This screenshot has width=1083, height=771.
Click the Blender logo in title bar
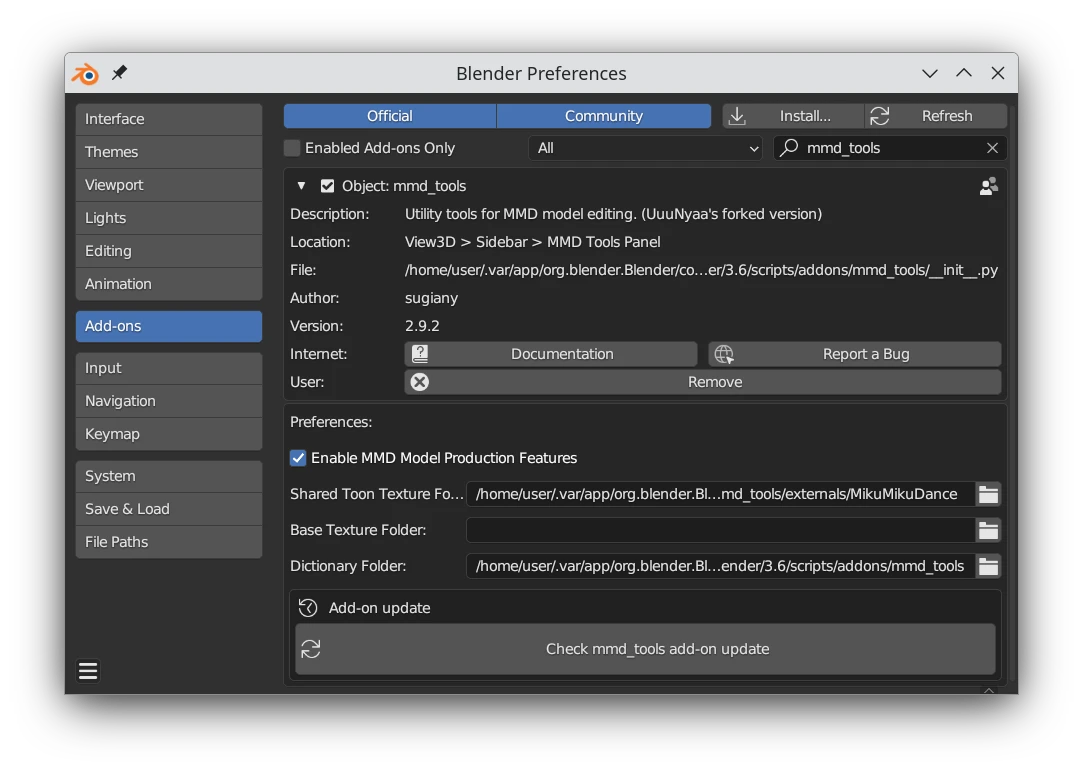click(x=85, y=73)
